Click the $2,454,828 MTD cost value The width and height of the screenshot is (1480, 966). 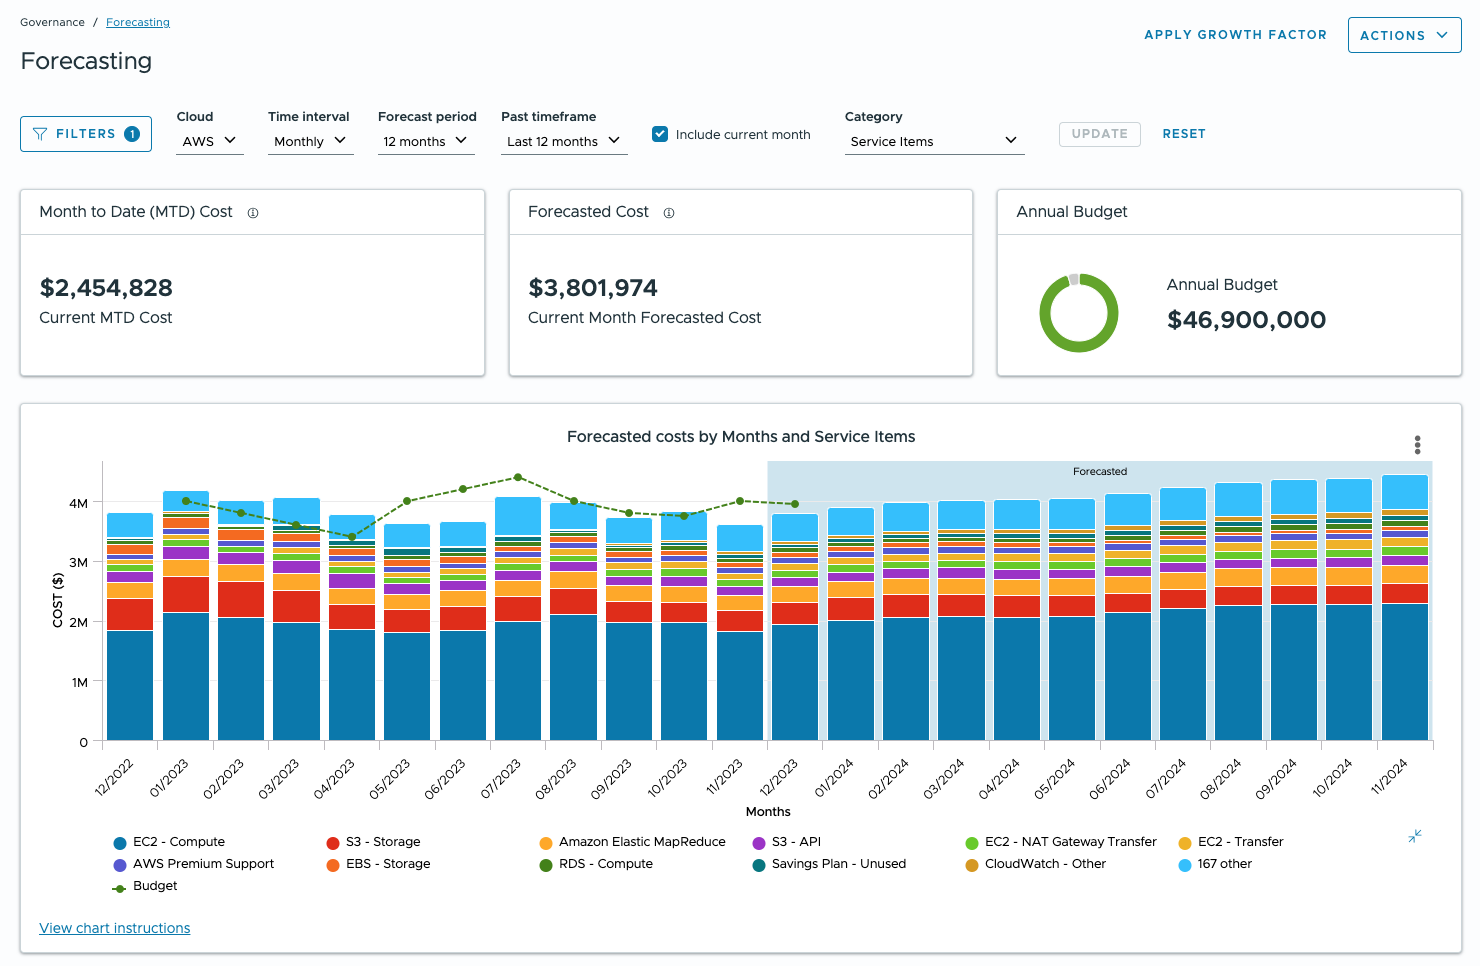(x=106, y=288)
